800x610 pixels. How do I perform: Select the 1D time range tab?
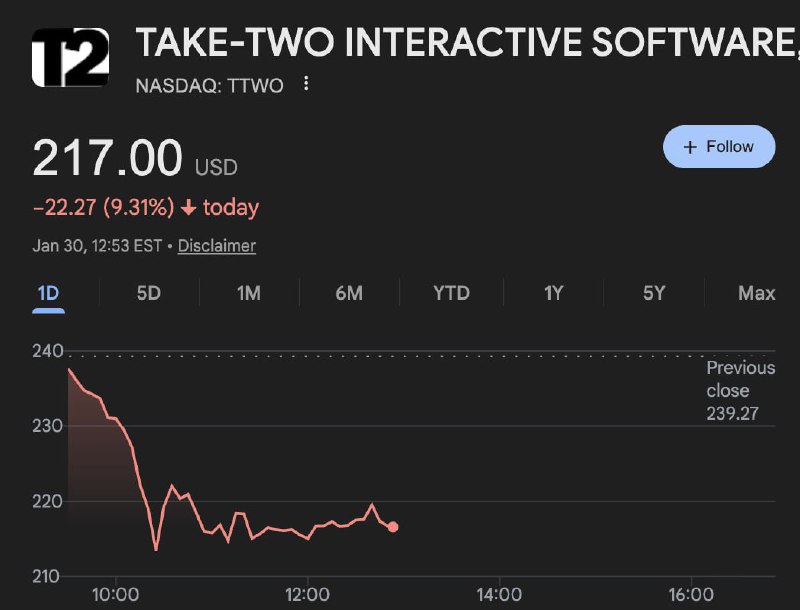[x=48, y=293]
